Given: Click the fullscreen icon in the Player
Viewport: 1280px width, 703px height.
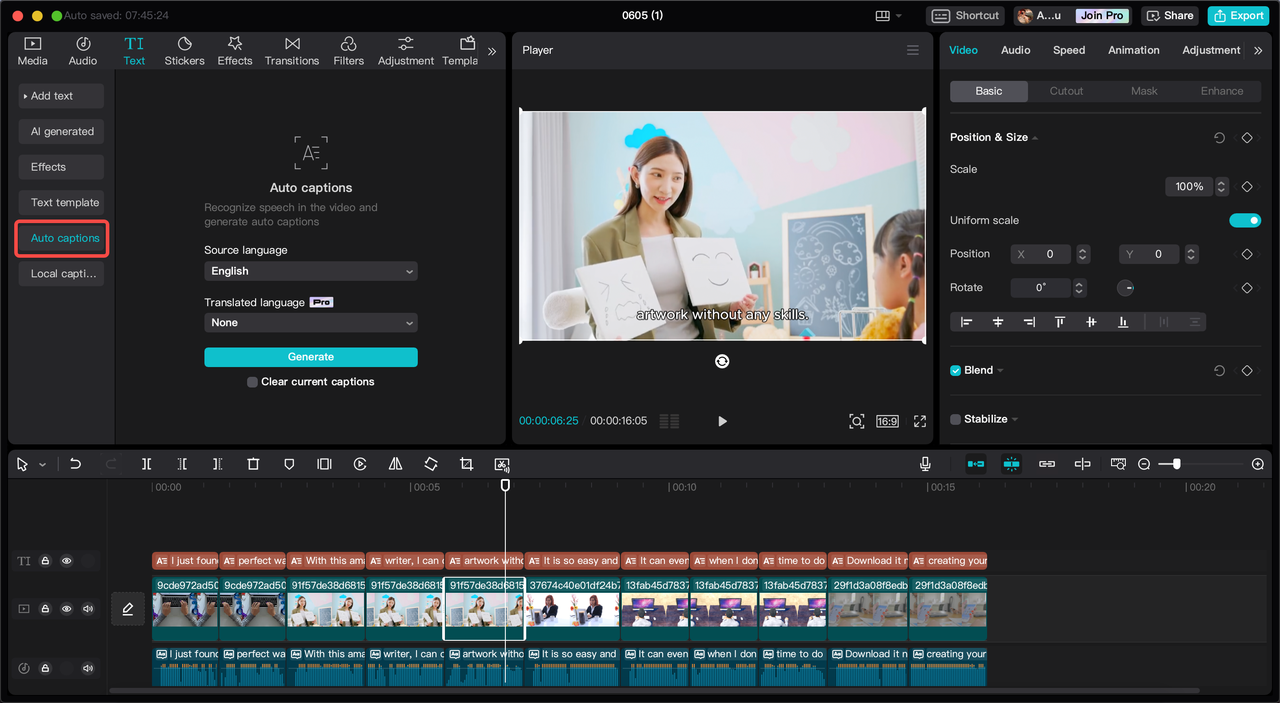Looking at the screenshot, I should coord(920,421).
